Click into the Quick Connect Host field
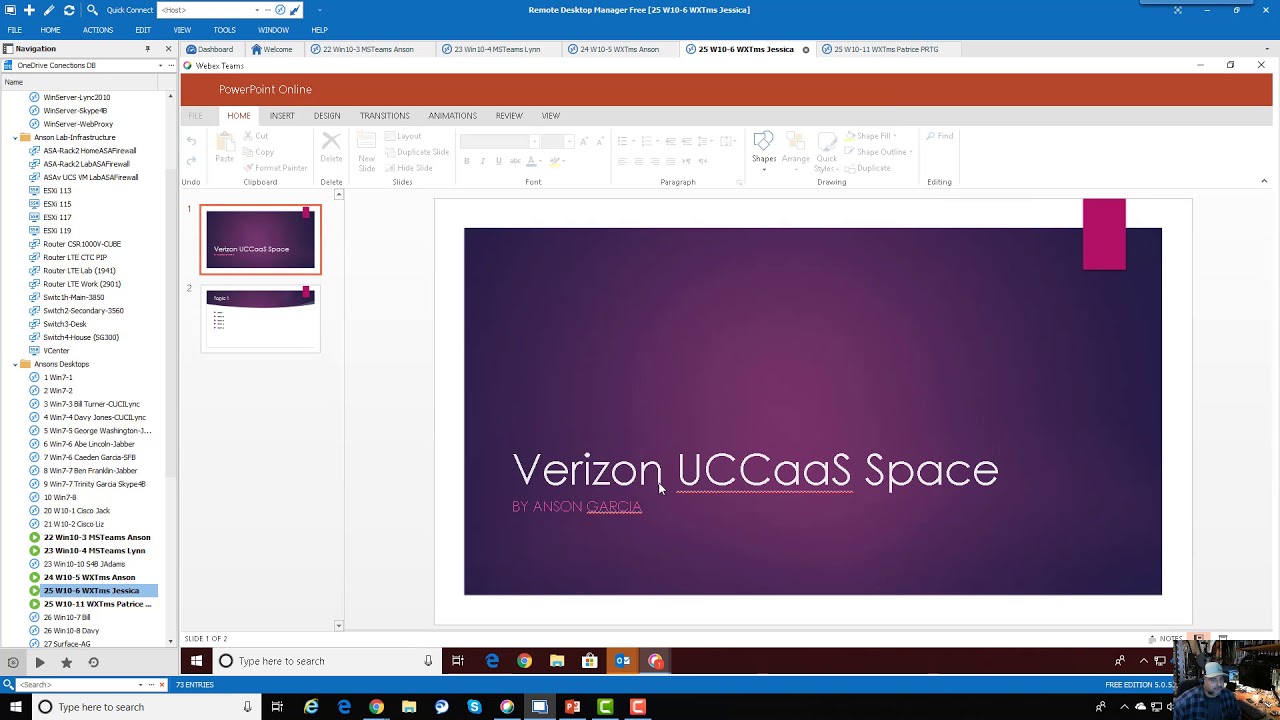This screenshot has height=720, width=1280. click(205, 10)
